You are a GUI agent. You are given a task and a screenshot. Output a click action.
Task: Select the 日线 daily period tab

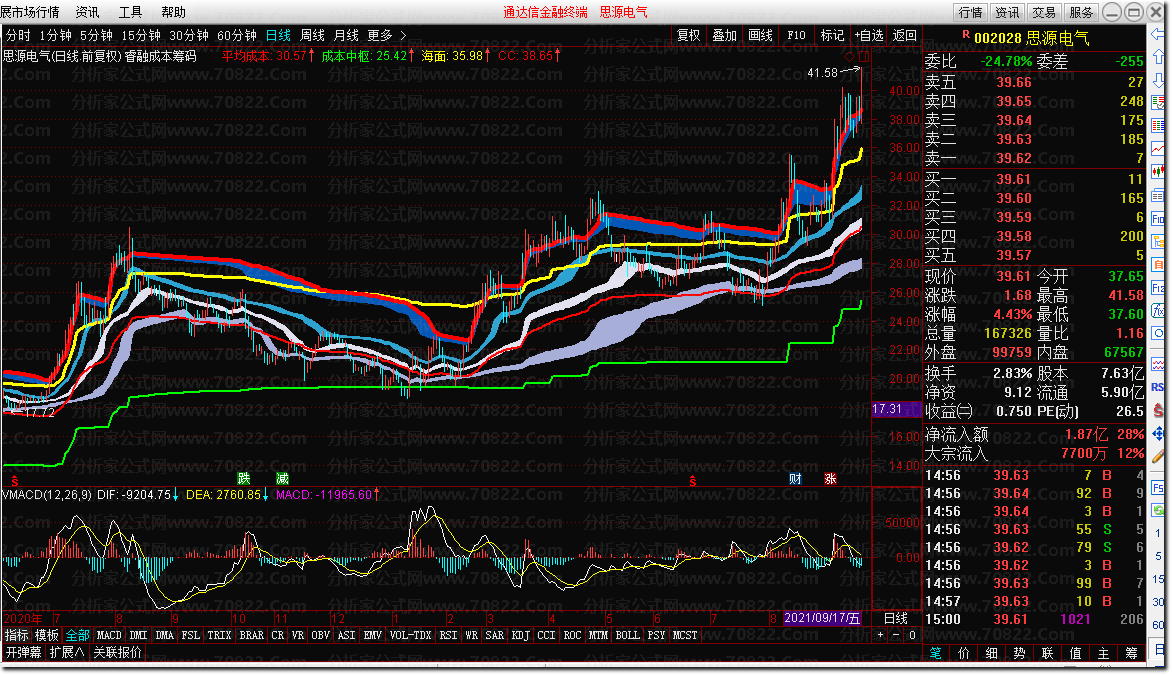(278, 35)
